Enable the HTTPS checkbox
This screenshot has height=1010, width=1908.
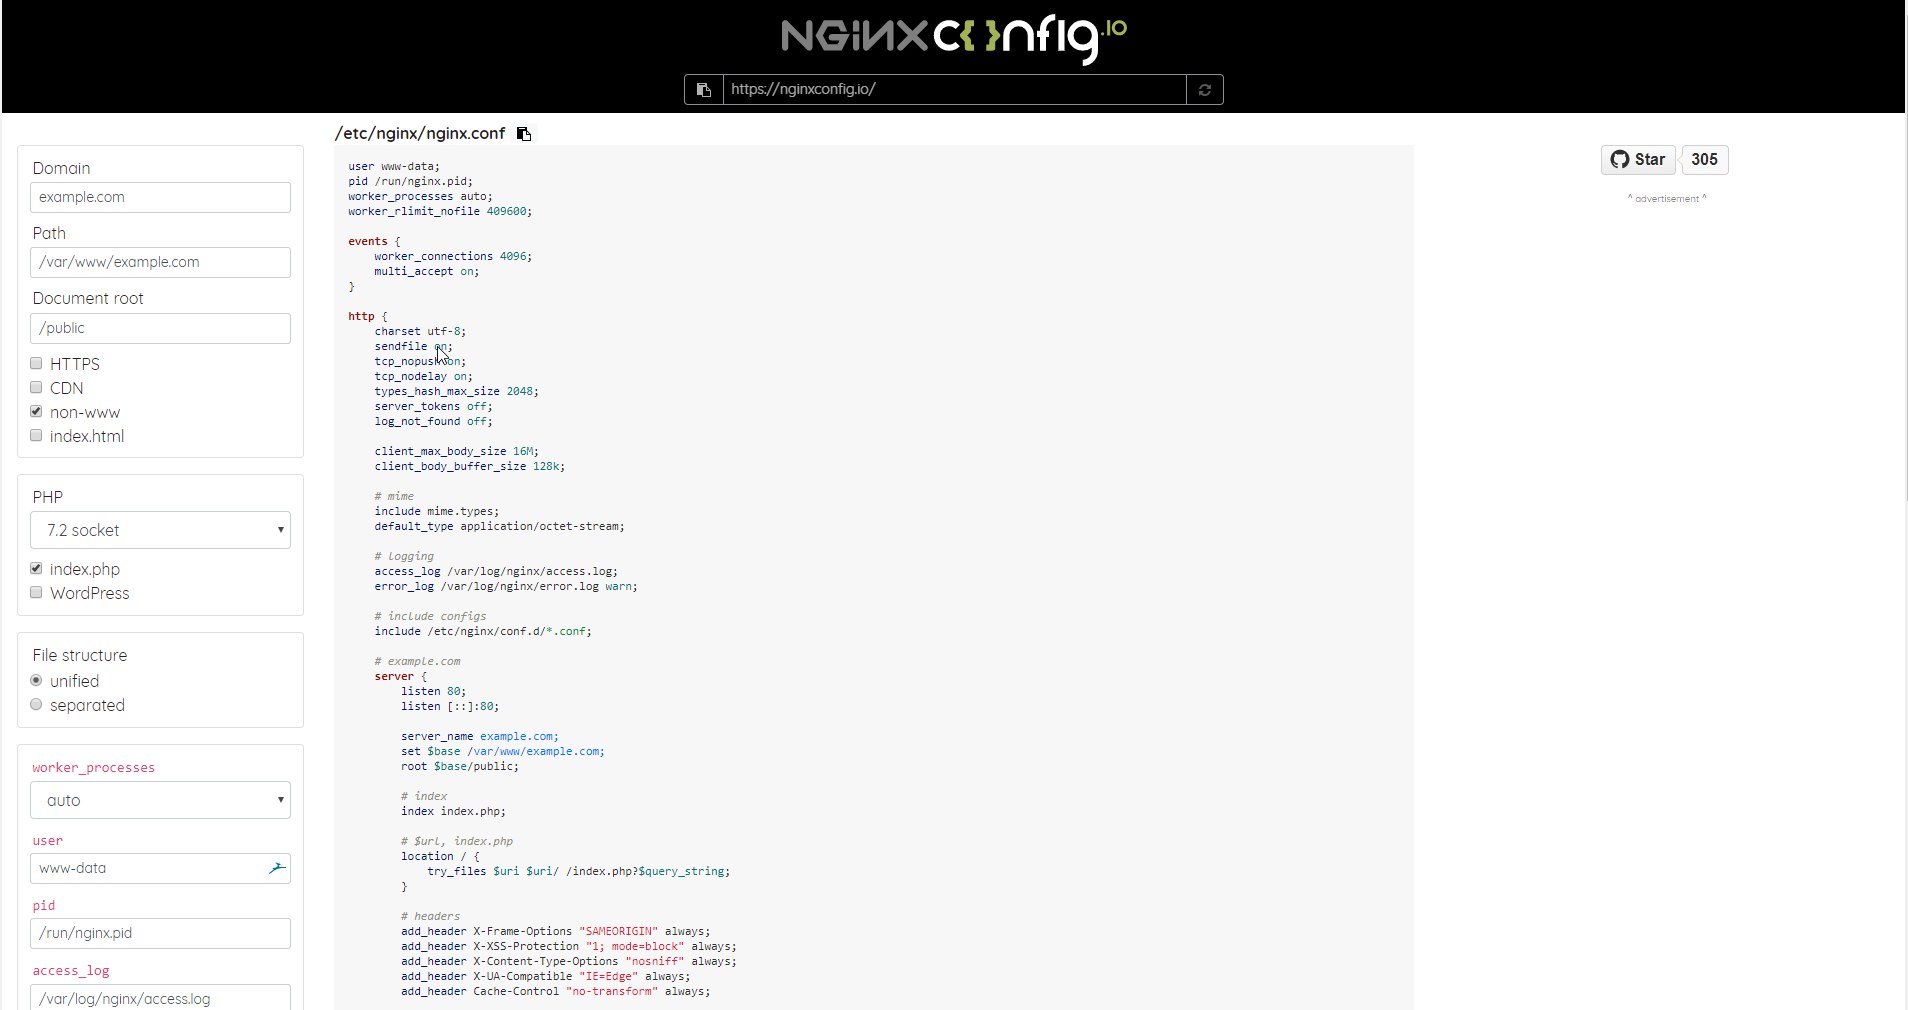coord(36,363)
